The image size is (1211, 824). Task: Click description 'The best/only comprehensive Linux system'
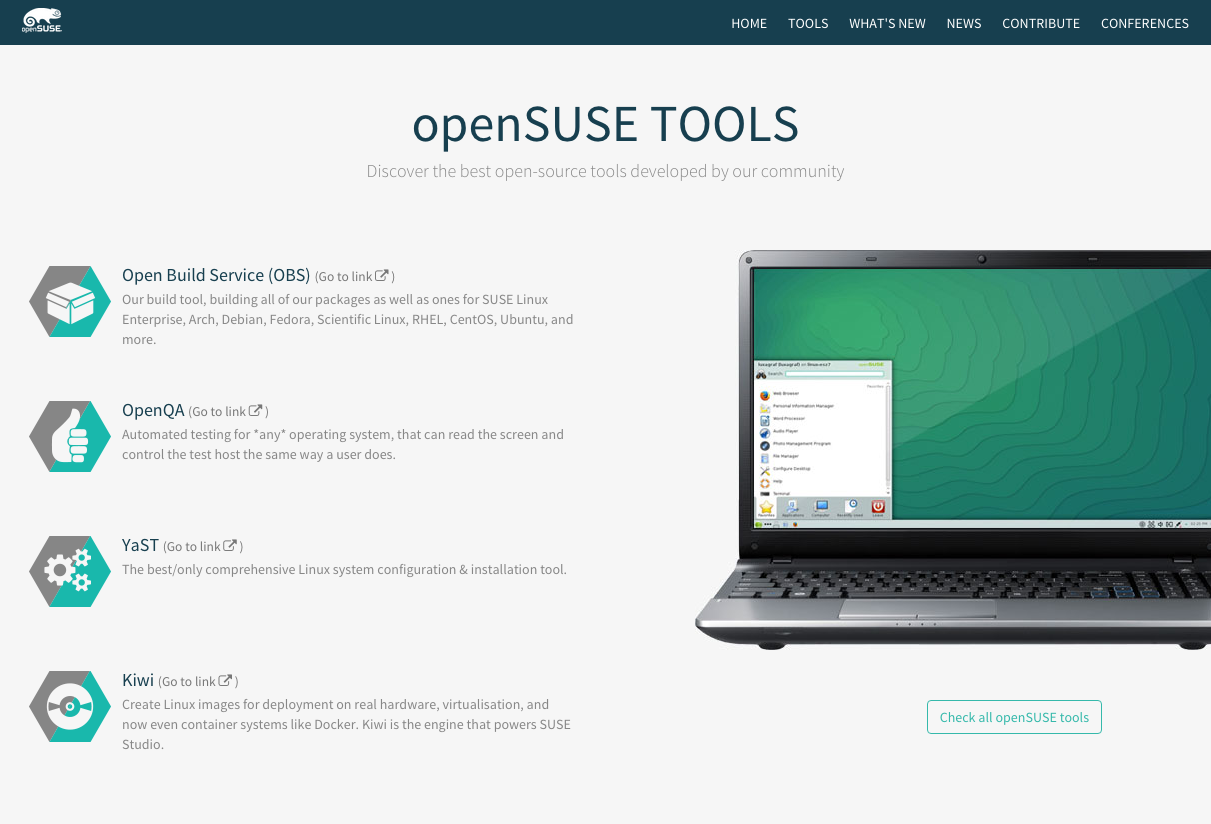pyautogui.click(x=344, y=570)
